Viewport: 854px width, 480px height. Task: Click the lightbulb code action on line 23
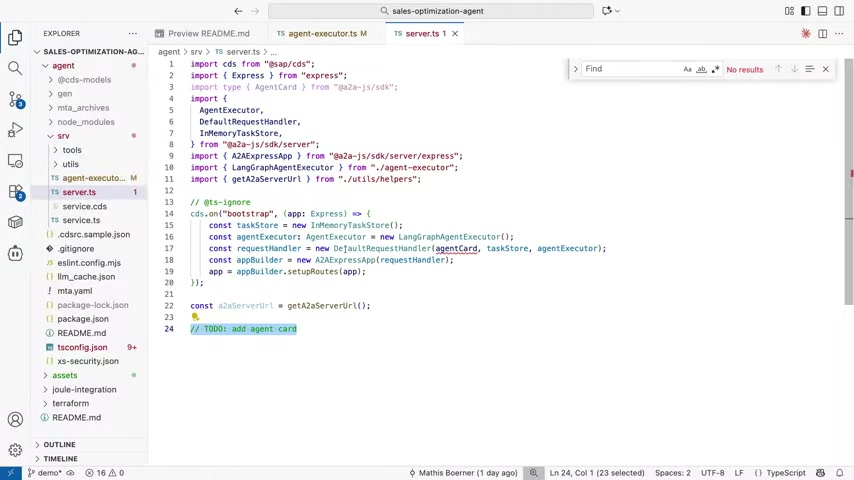[195, 317]
